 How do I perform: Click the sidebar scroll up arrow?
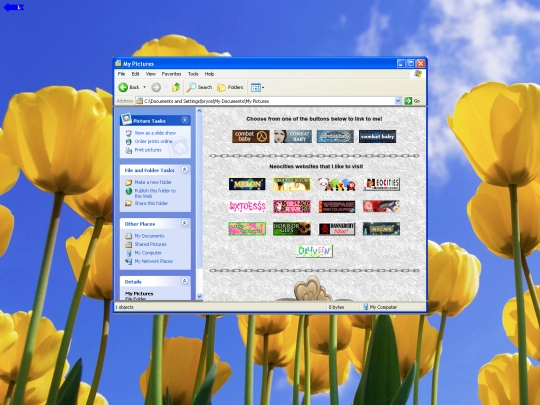(199, 111)
